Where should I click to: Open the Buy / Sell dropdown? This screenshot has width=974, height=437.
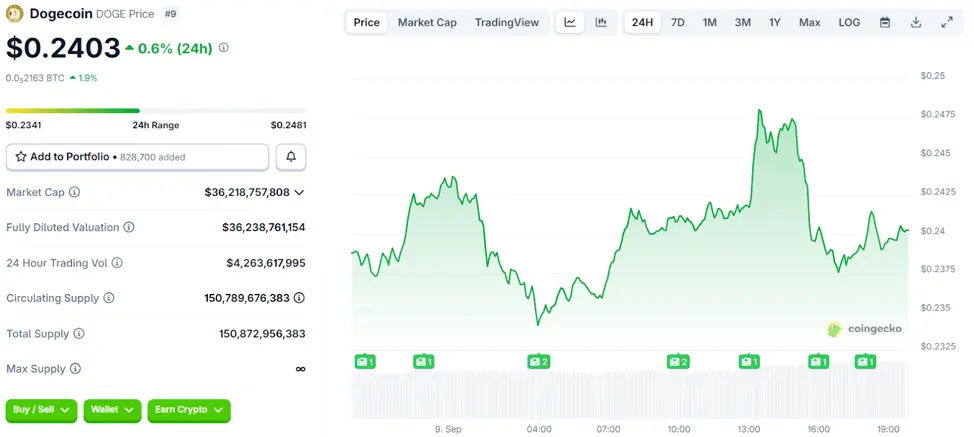point(42,410)
